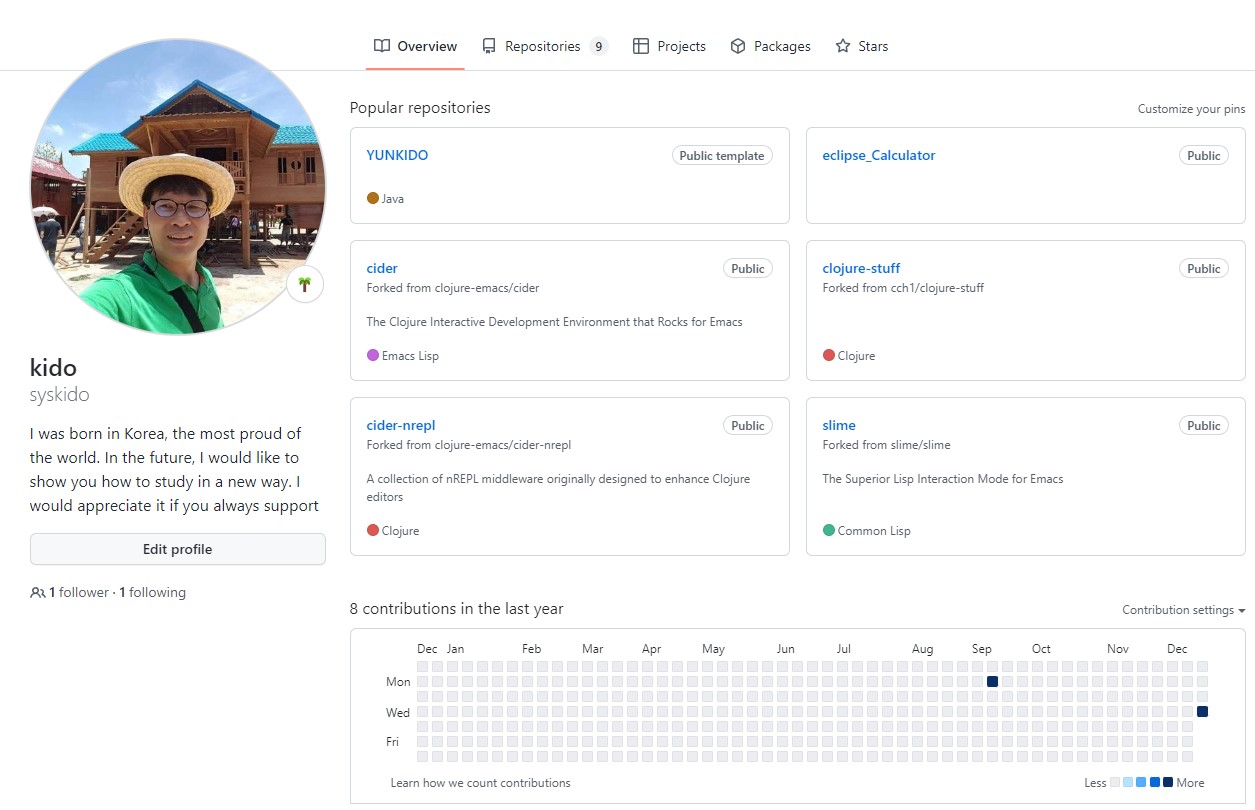Click the profile bio text about Korea

click(x=176, y=470)
